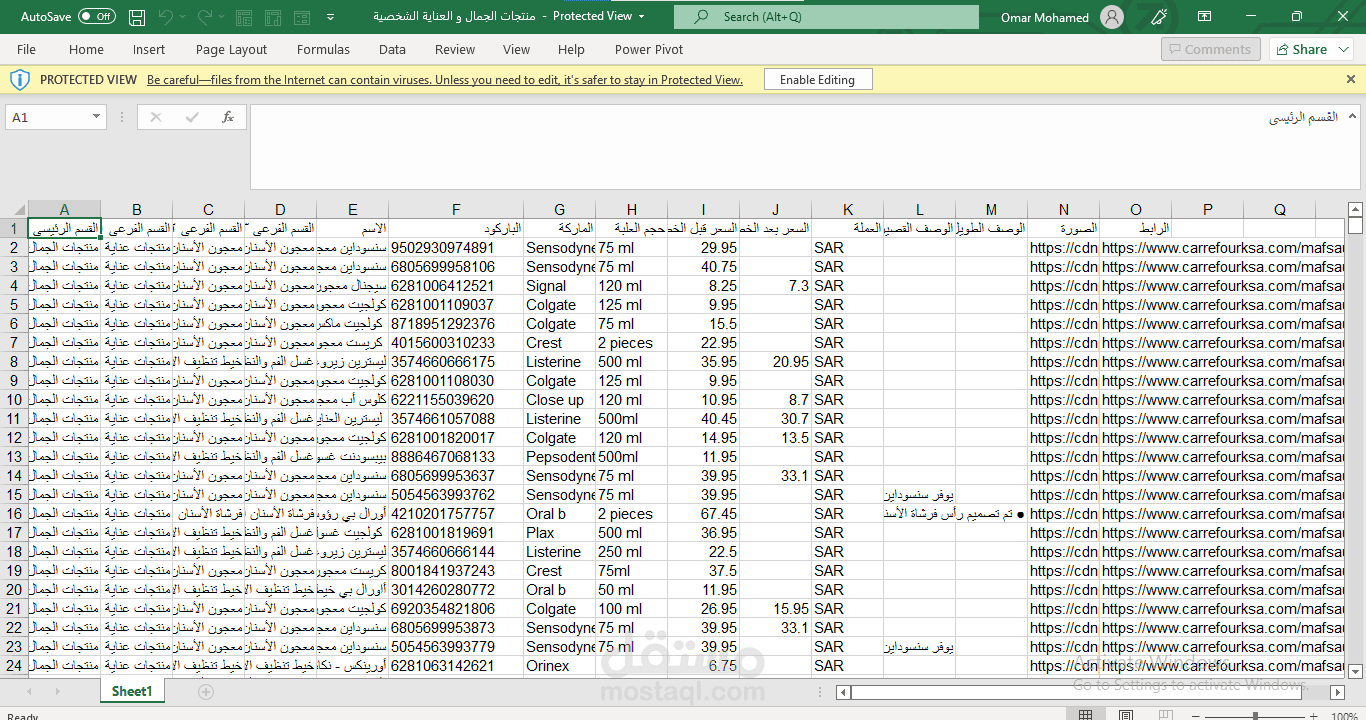
Task: Dismiss the Protected View message bar
Action: [x=1350, y=79]
